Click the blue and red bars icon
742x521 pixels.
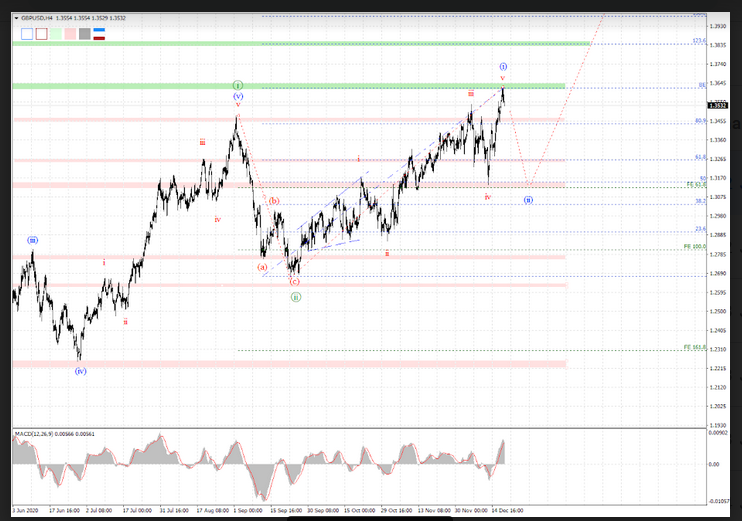[99, 33]
